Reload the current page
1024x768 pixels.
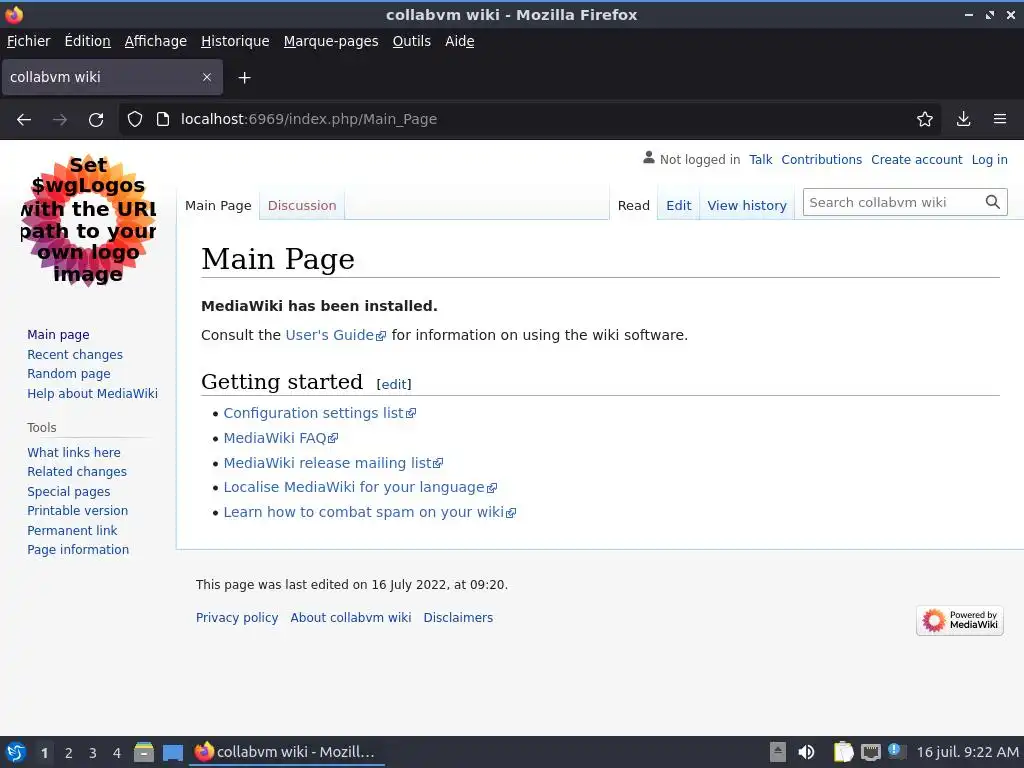[96, 120]
